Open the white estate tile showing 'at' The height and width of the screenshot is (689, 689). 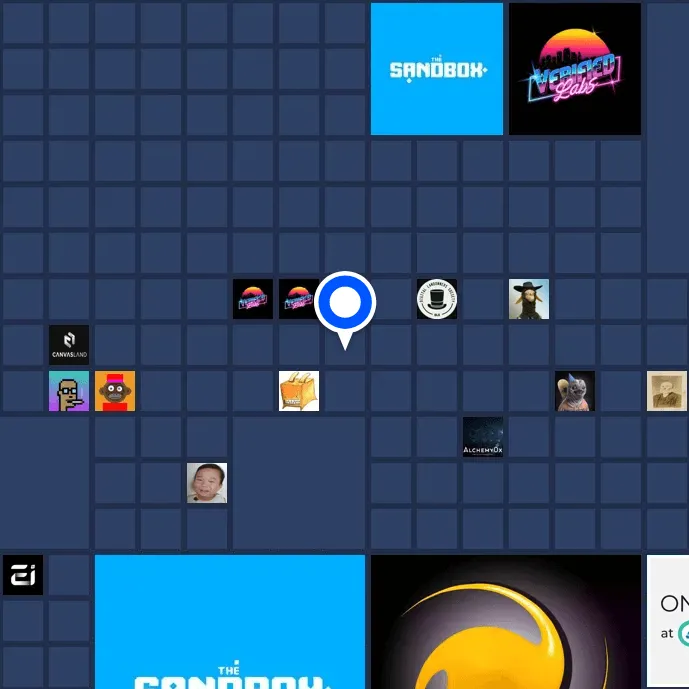tap(668, 622)
